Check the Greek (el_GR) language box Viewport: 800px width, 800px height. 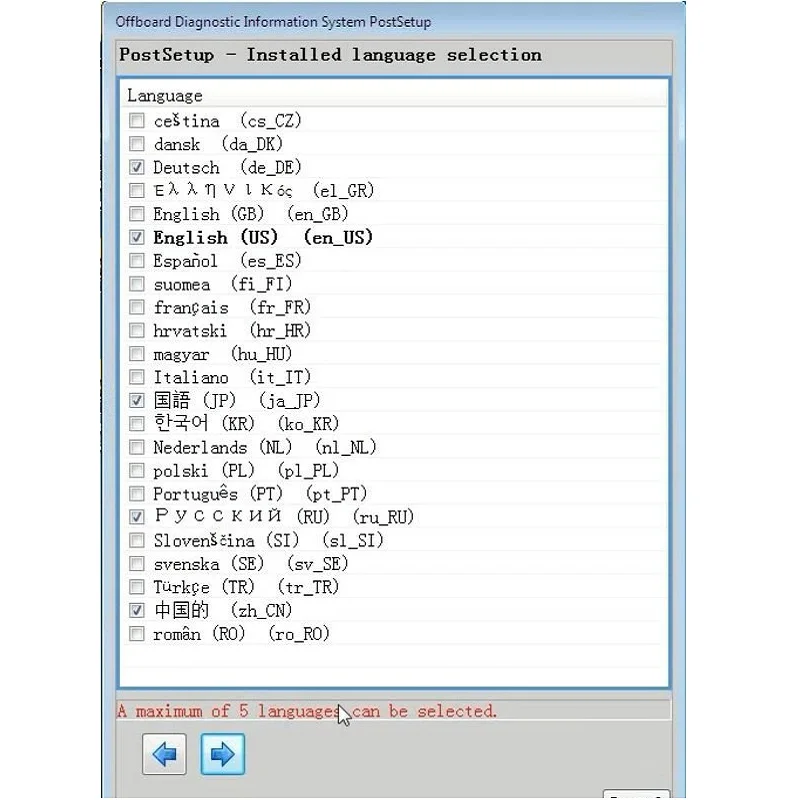(x=137, y=191)
